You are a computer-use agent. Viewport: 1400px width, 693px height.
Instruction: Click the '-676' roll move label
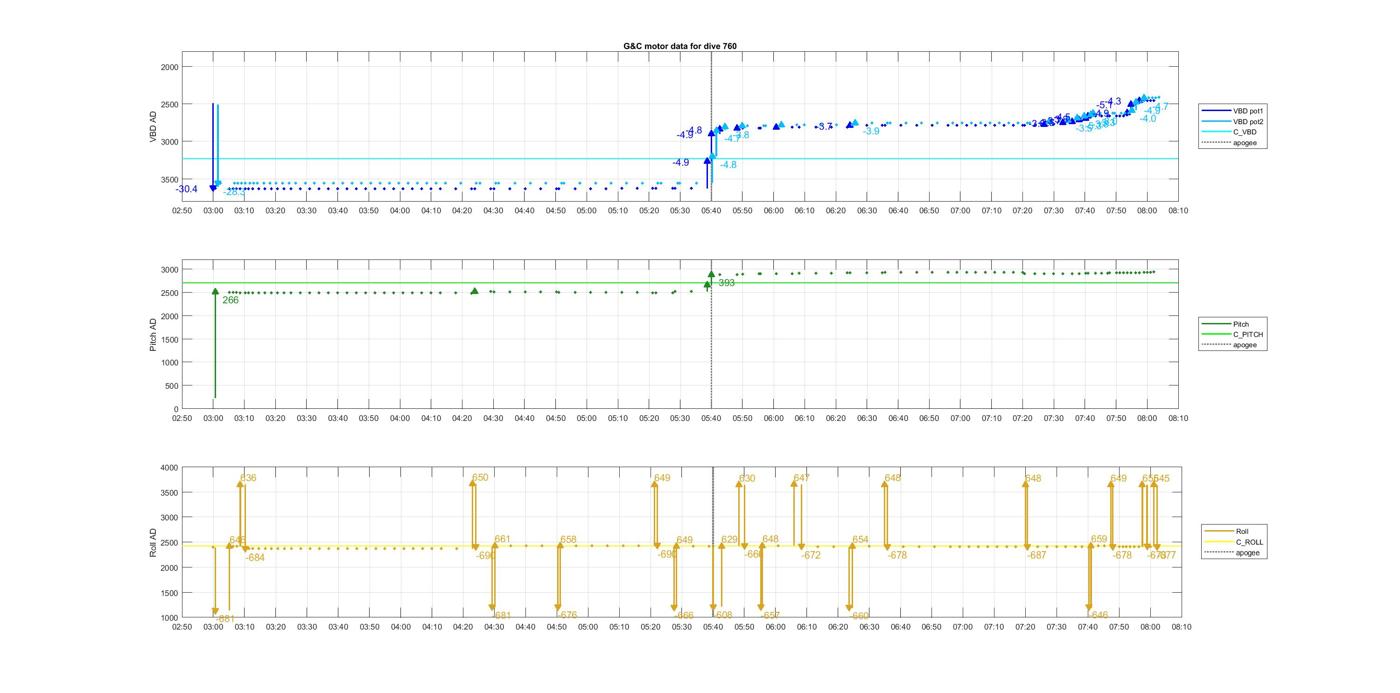pos(567,615)
